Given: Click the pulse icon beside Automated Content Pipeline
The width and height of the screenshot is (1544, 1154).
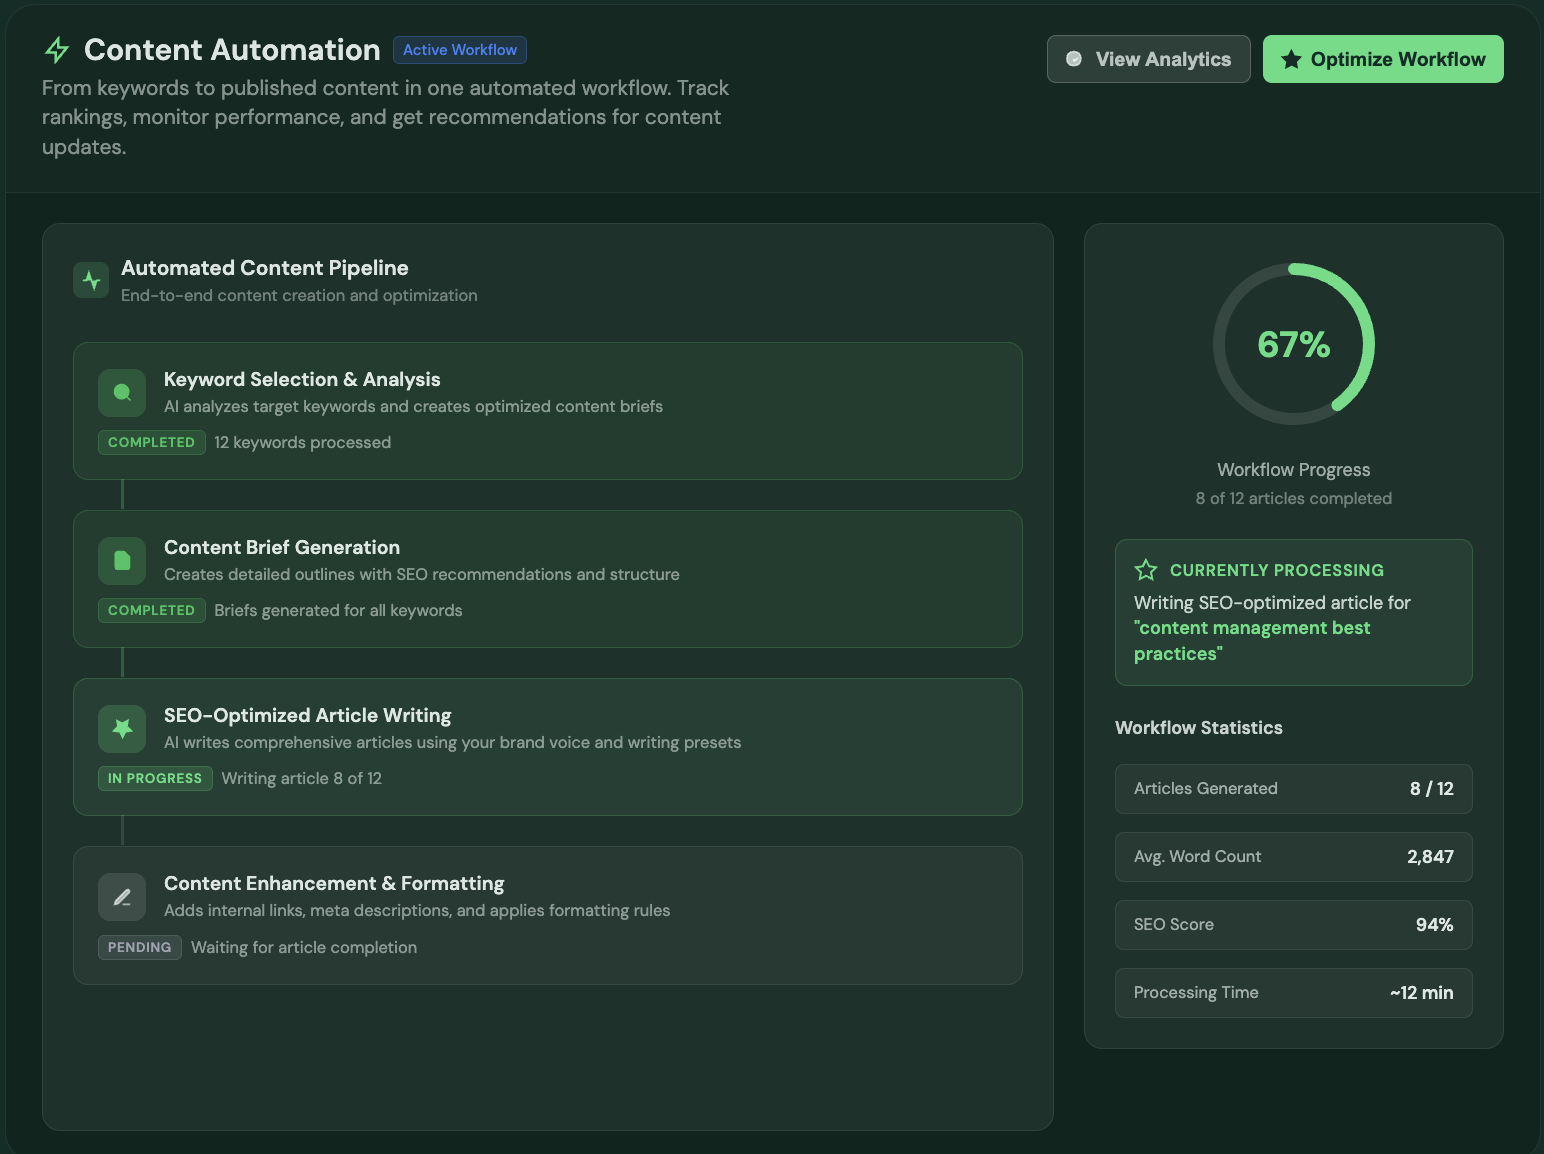Looking at the screenshot, I should pos(91,280).
